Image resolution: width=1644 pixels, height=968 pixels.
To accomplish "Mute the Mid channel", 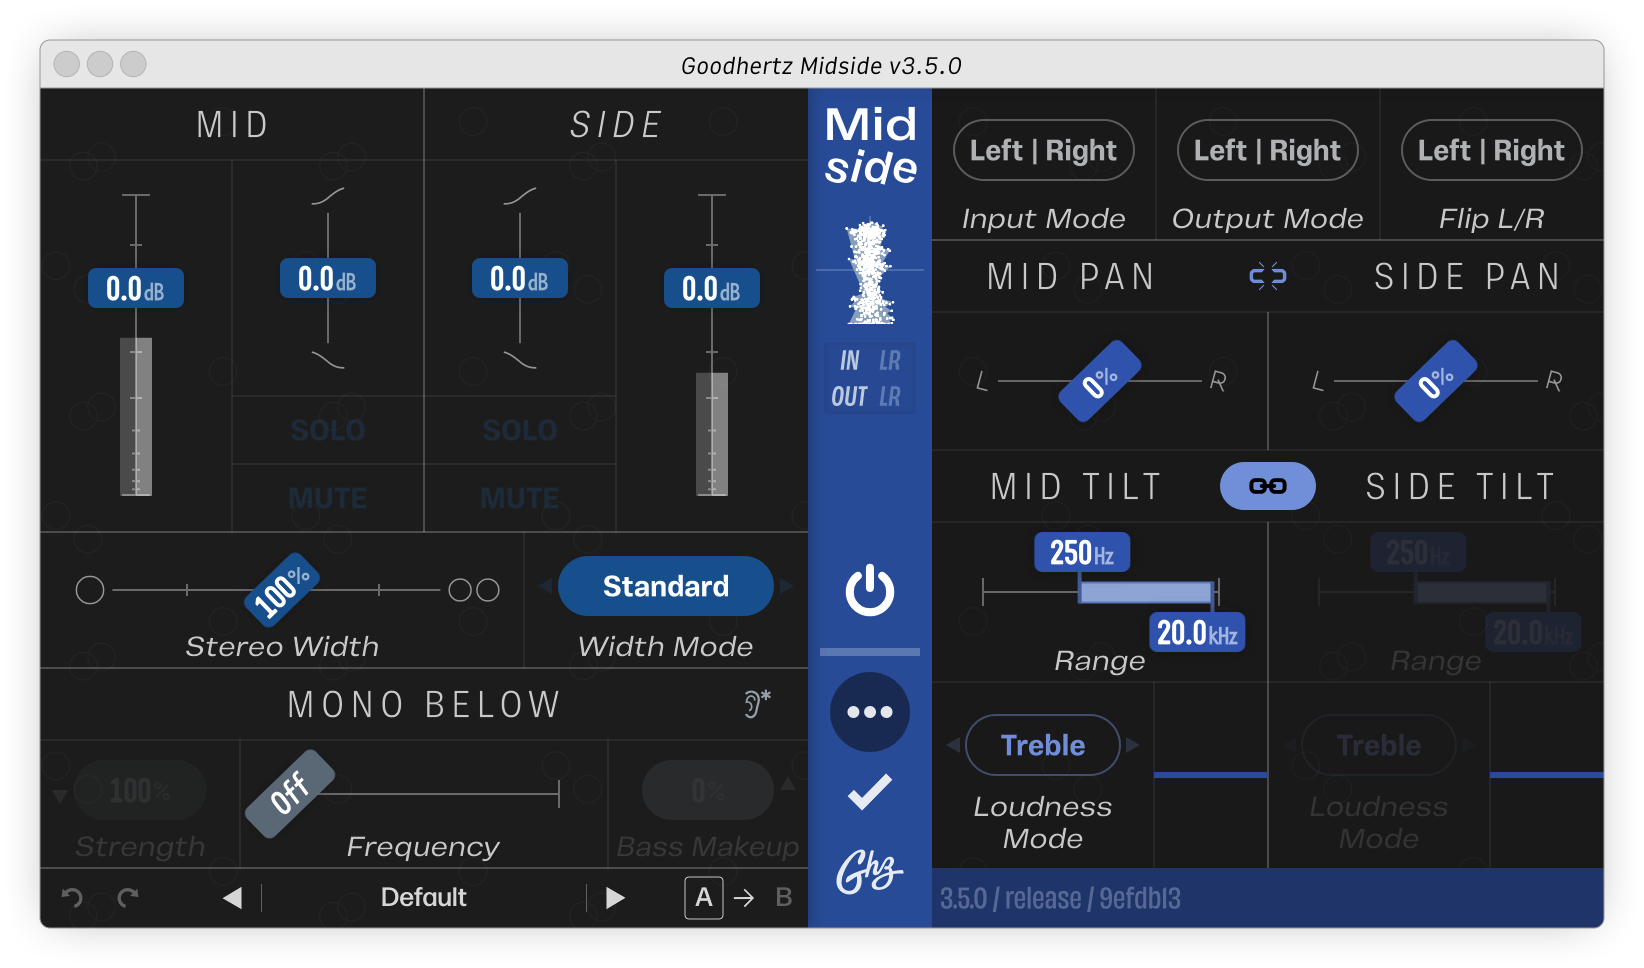I will (x=328, y=498).
